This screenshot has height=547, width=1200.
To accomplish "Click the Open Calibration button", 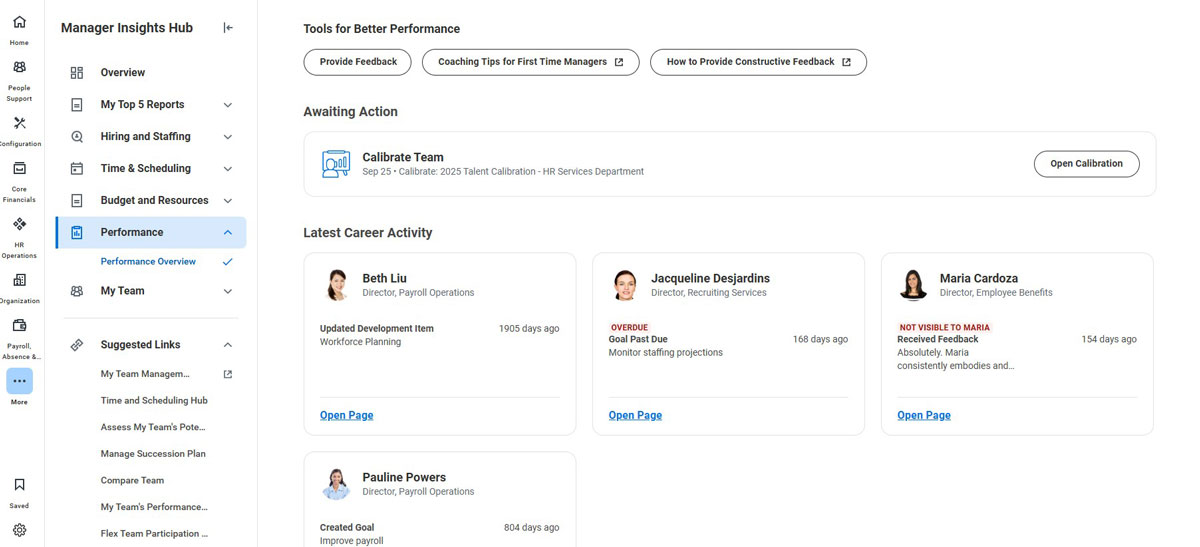I will pos(1086,164).
